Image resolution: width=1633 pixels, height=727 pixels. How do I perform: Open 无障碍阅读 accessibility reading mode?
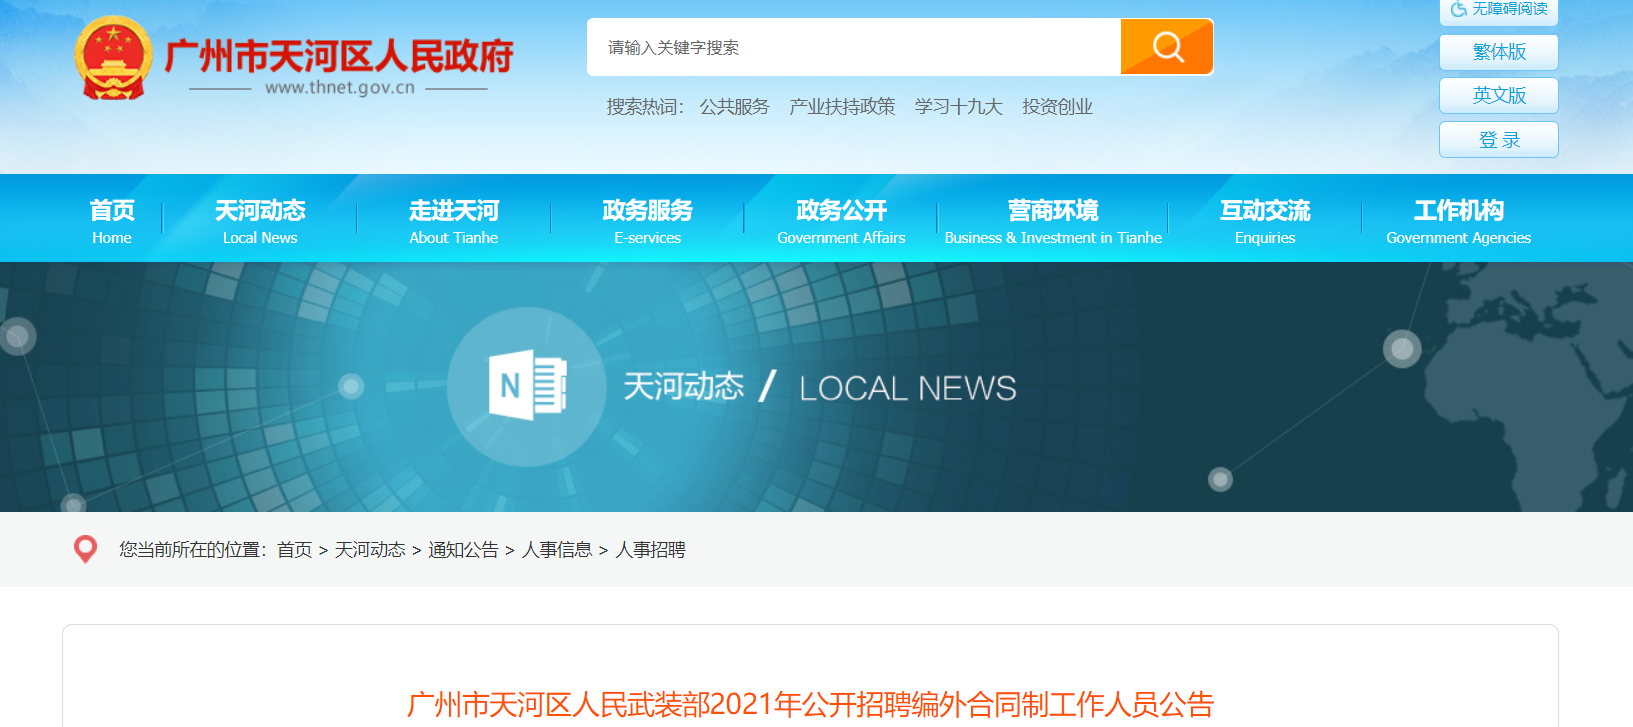click(x=1499, y=11)
